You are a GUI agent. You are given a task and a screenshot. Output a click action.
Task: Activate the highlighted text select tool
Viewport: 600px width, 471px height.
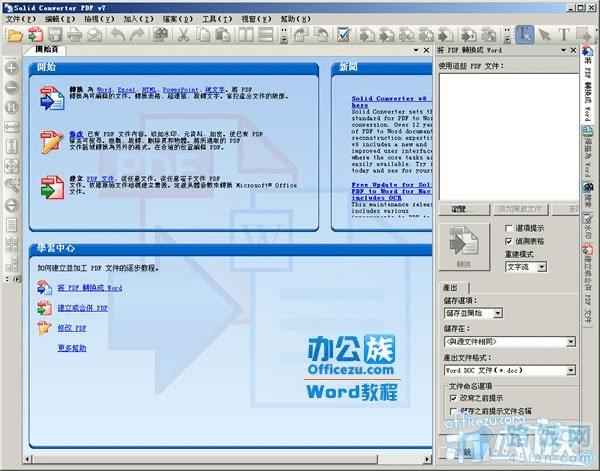coord(525,34)
